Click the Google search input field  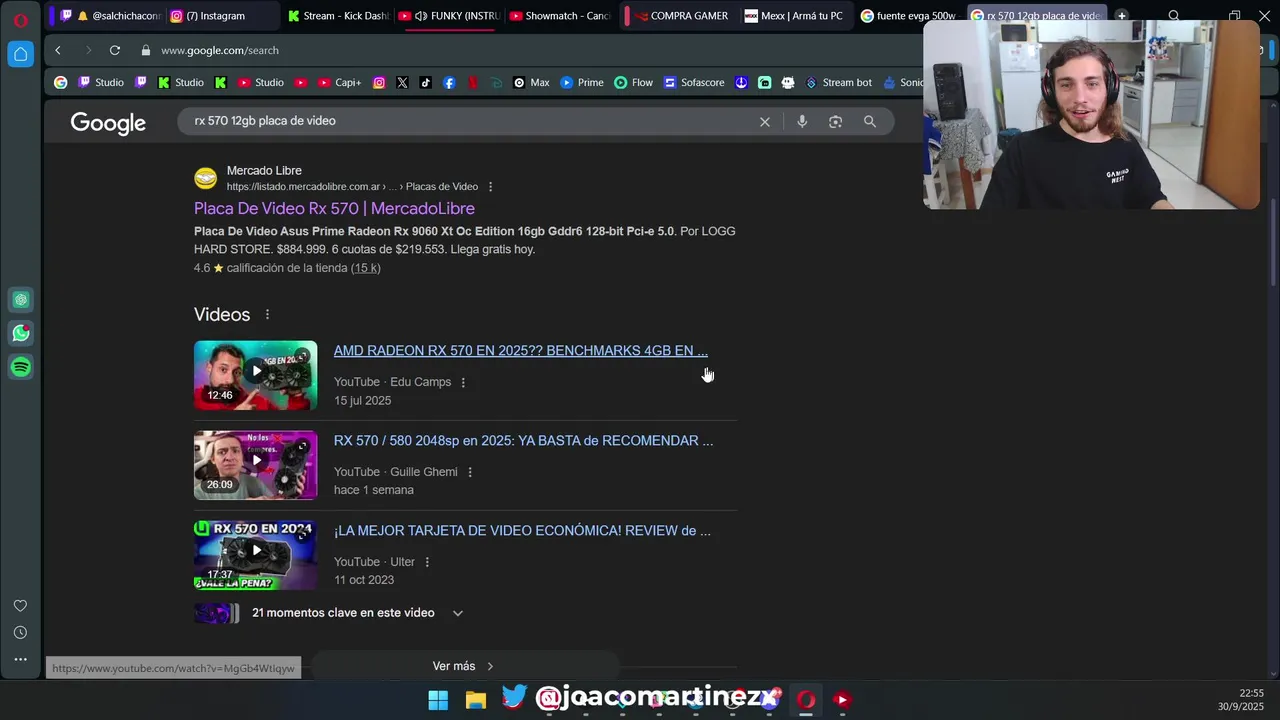[x=470, y=121]
